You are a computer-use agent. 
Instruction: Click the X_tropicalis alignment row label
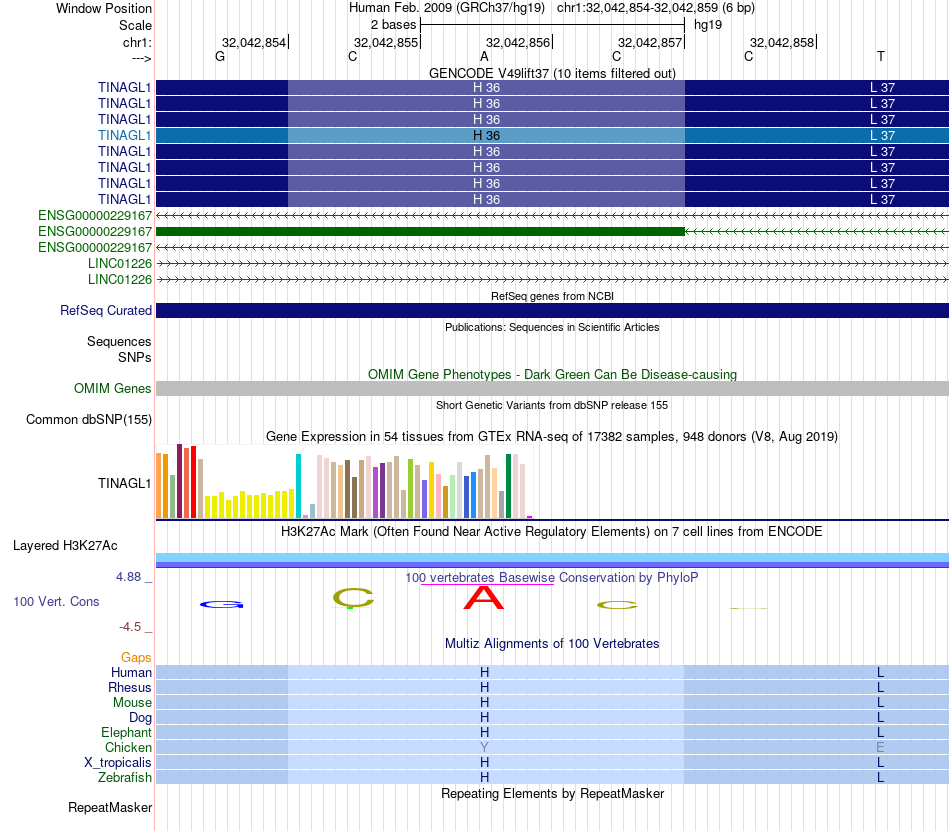coord(118,763)
